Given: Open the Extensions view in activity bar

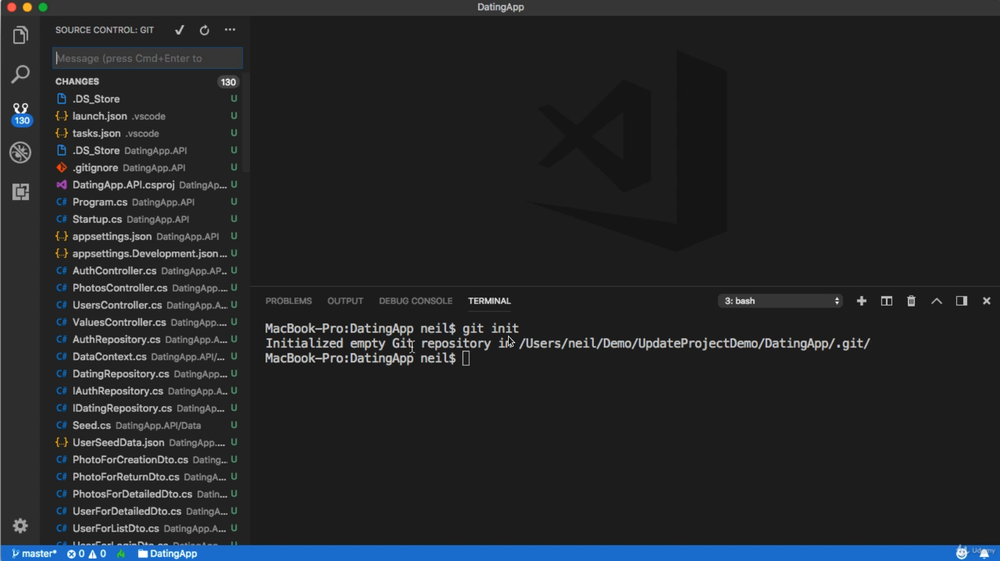Looking at the screenshot, I should tap(20, 192).
